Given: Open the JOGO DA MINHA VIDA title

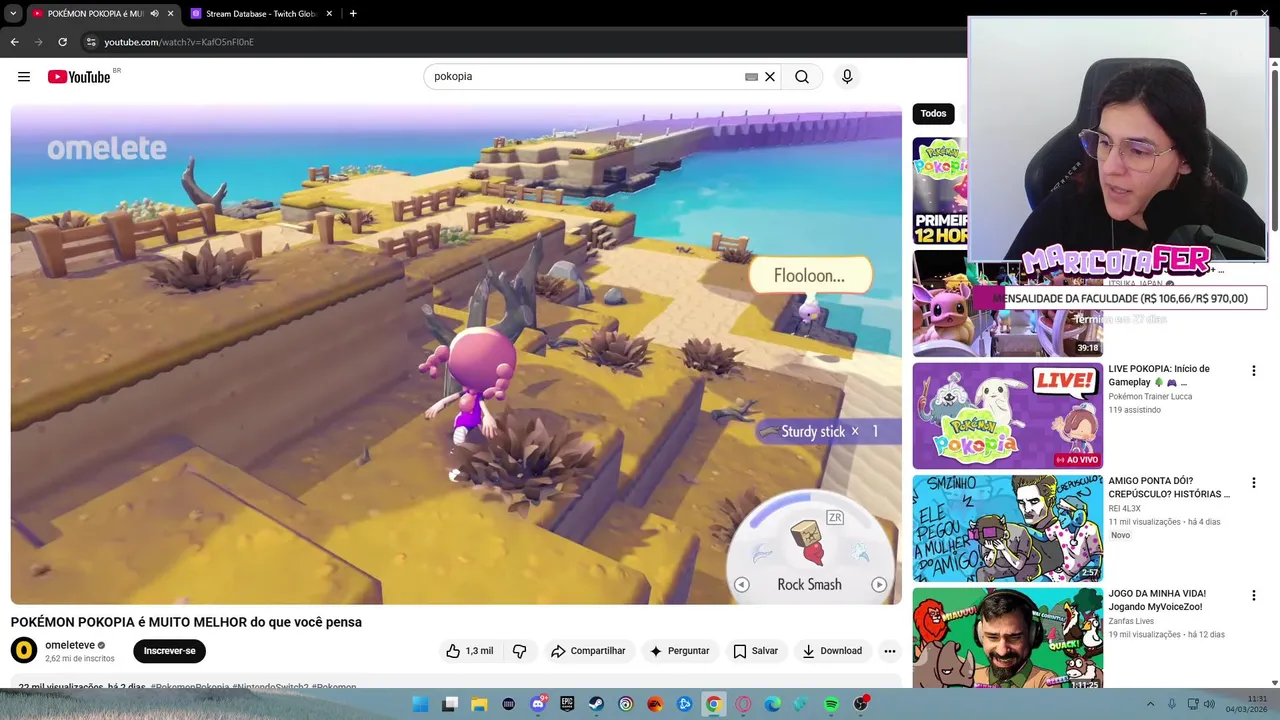Looking at the screenshot, I should (x=1156, y=600).
